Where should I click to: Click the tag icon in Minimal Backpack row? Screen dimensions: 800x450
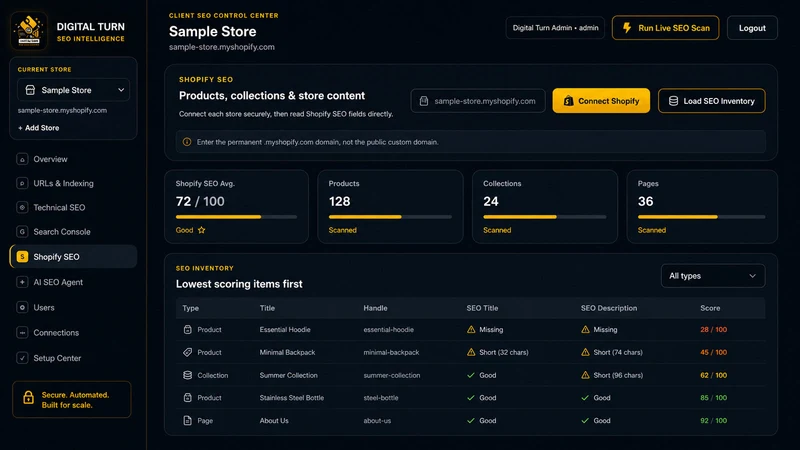click(187, 352)
